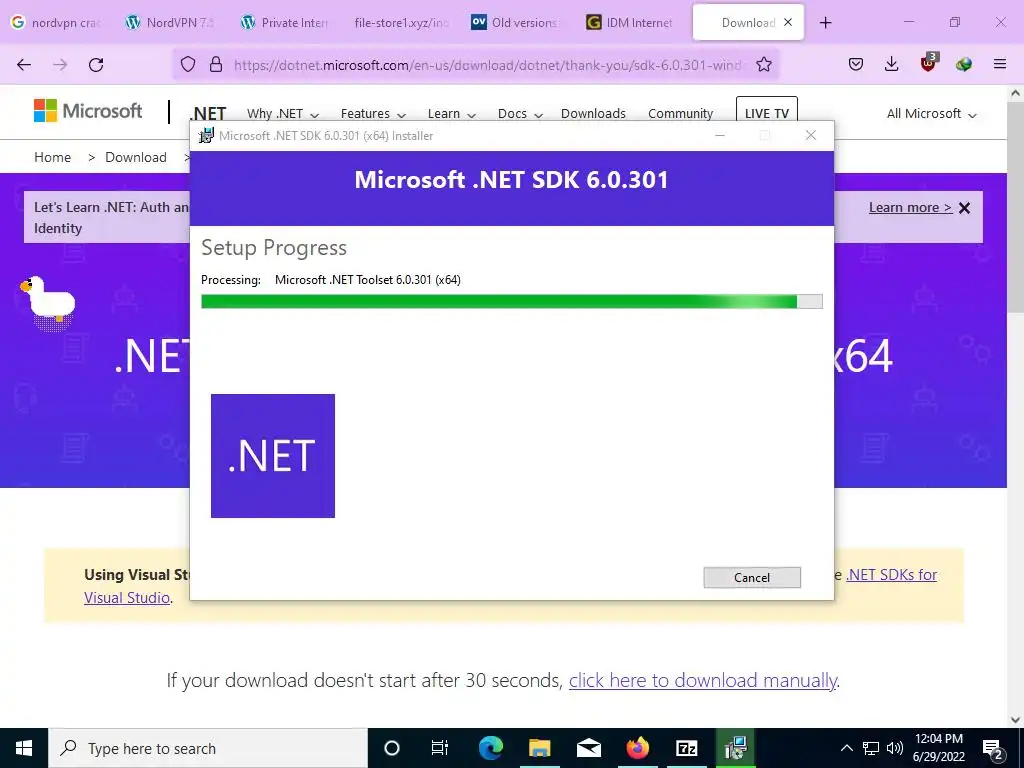Open the network status tray icon

tap(871, 748)
